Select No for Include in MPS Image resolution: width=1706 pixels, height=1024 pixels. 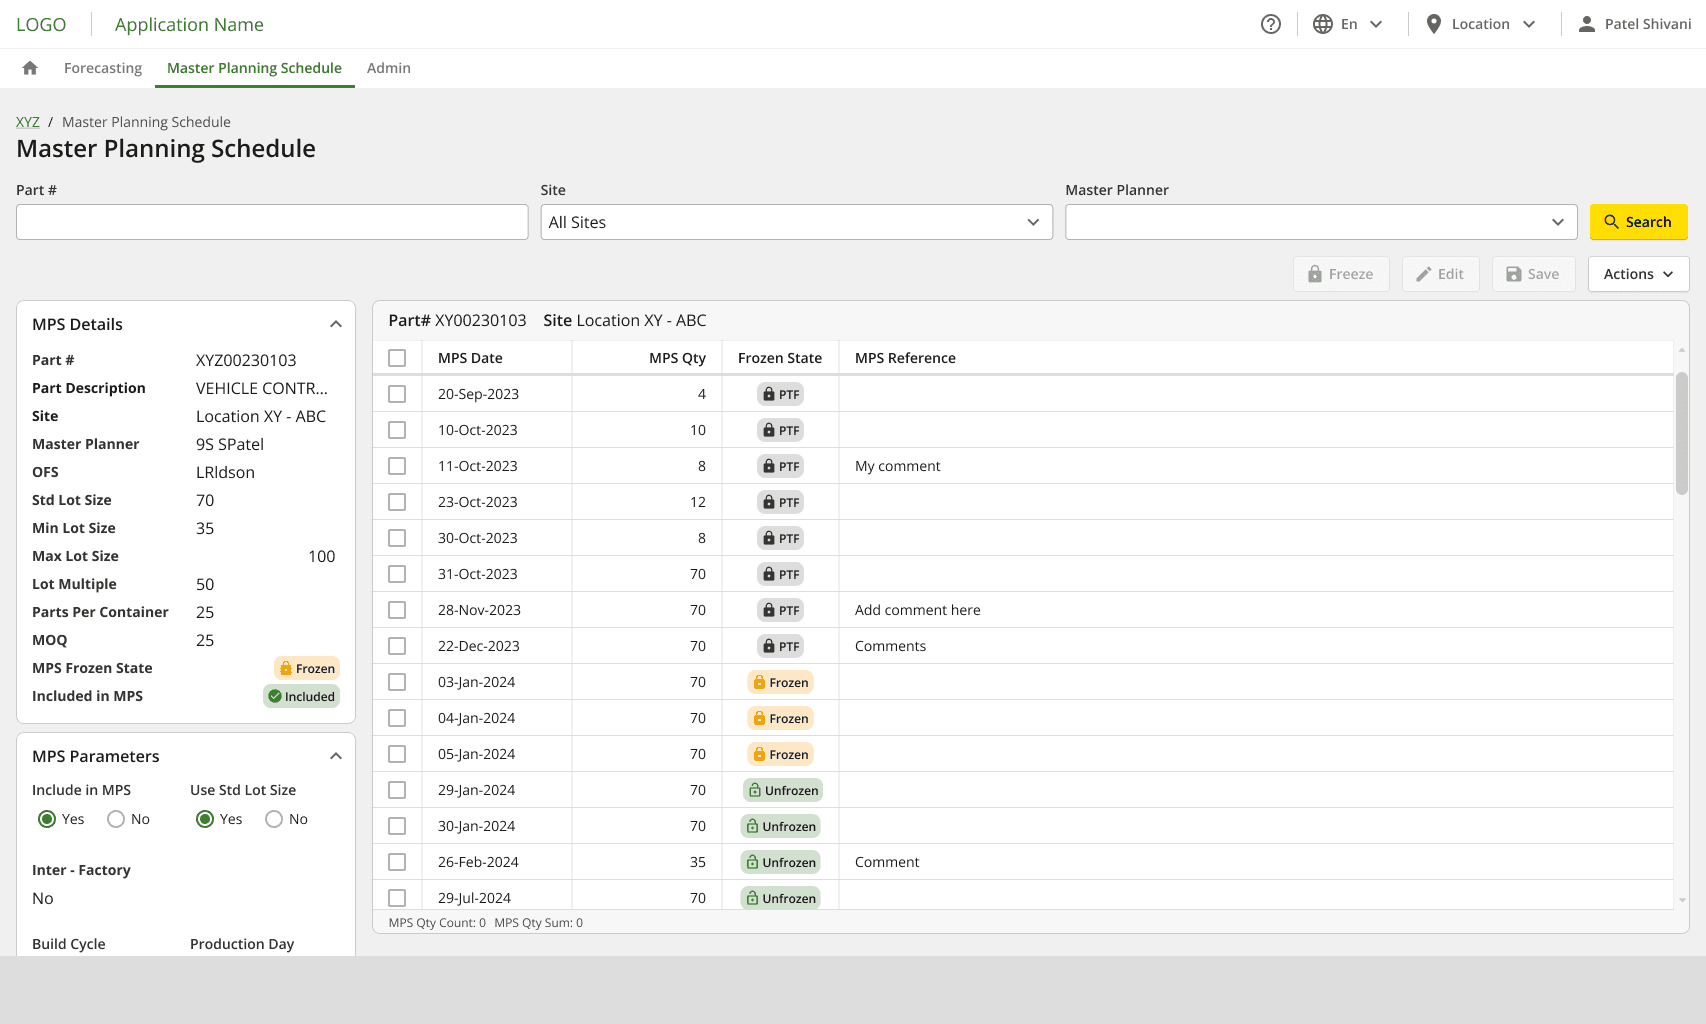pos(116,819)
